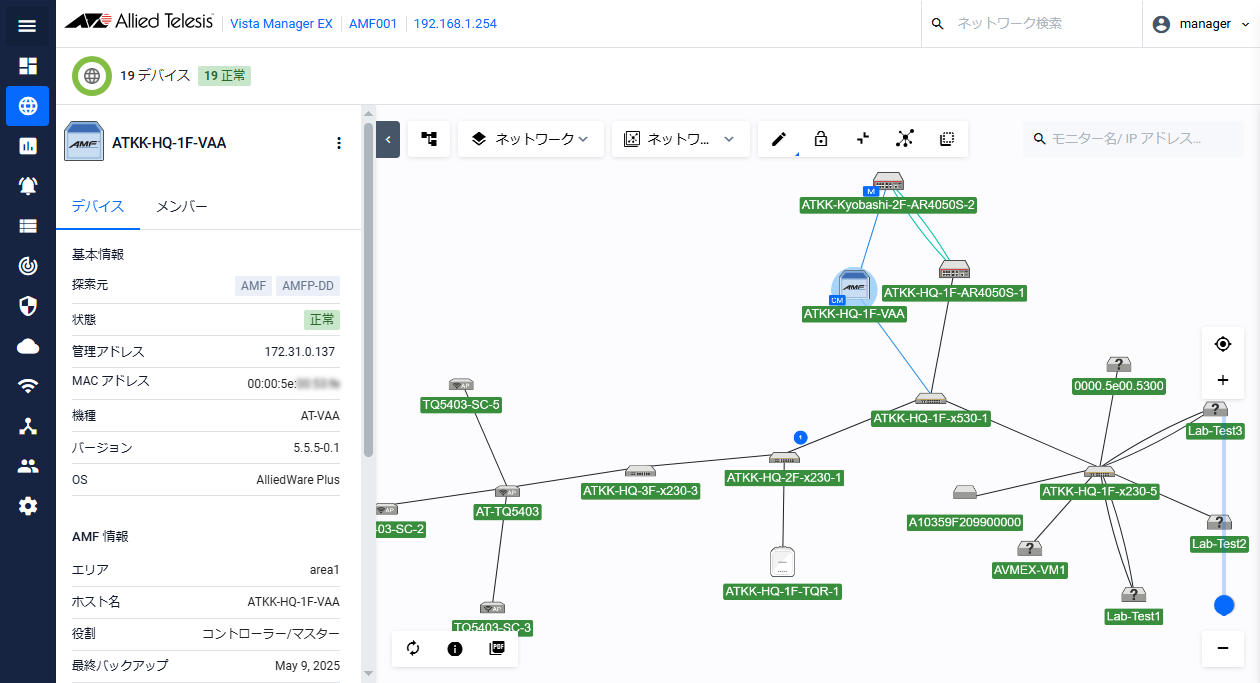
Task: Select the unknown 0000.5e00.5300 node
Action: coord(1119,365)
